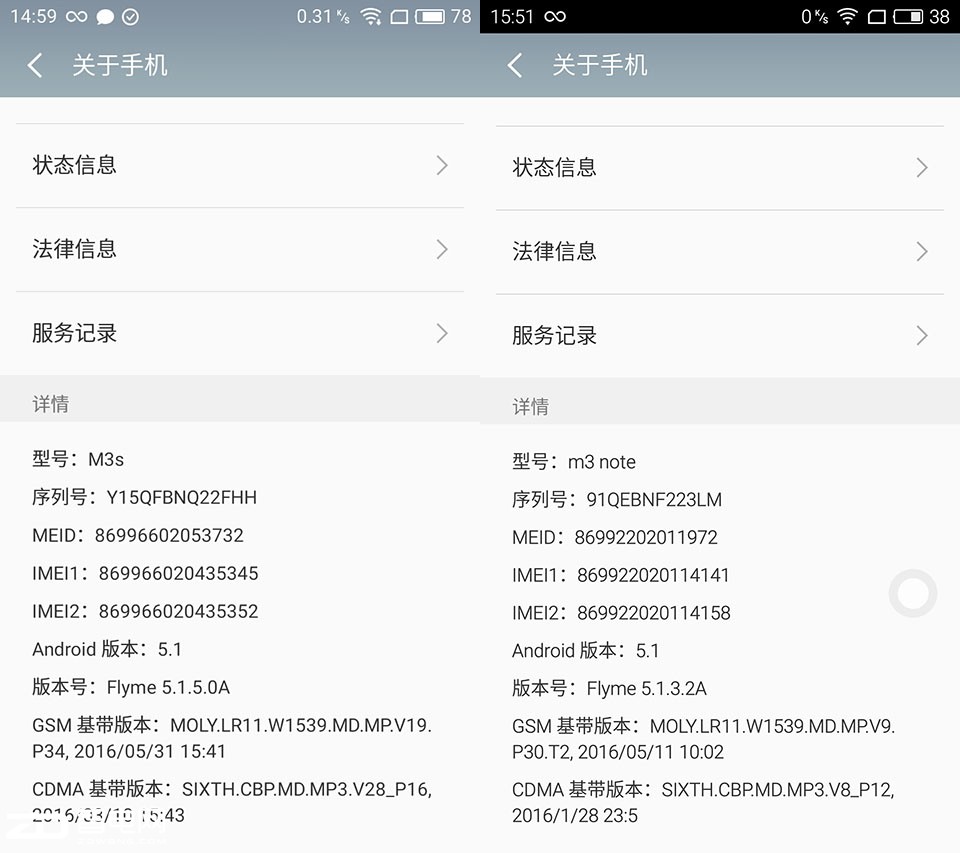Tap 'Android 版本: 5.1' on the m3 note screen
Screen dimensions: 960x853
click(x=586, y=651)
